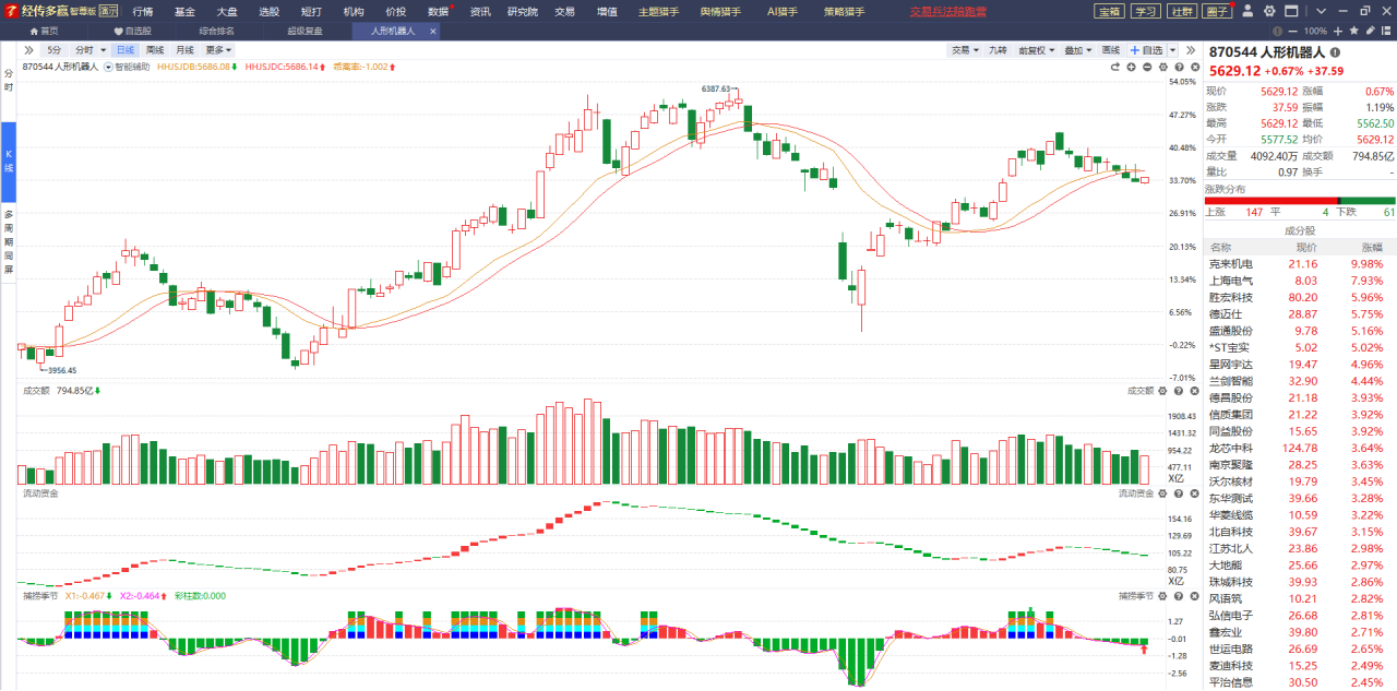Open the 叠加 dropdown
This screenshot has height=691, width=1397.
[x=1078, y=50]
